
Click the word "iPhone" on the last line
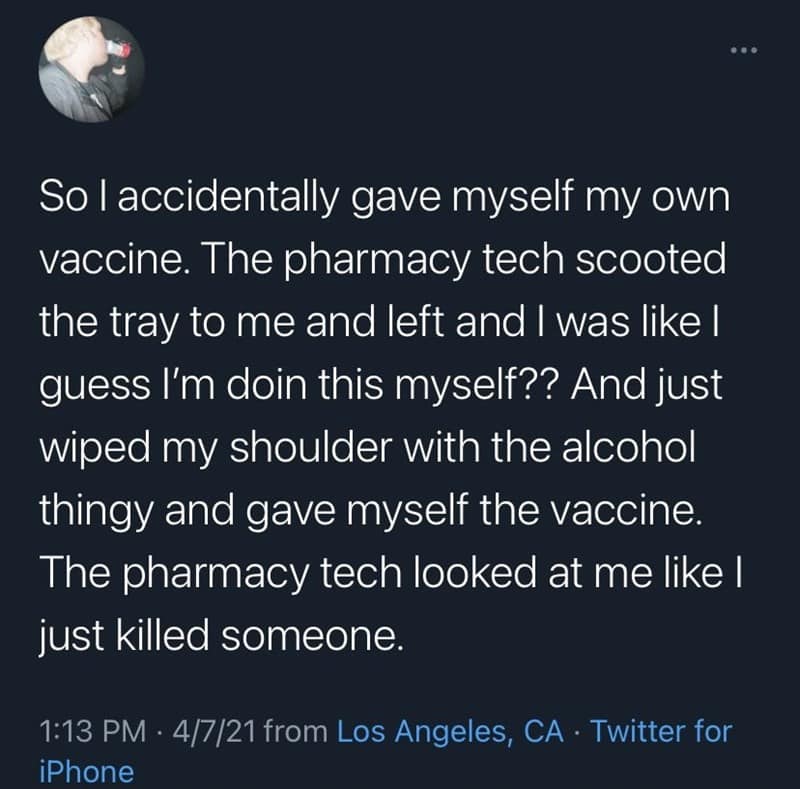(86, 772)
